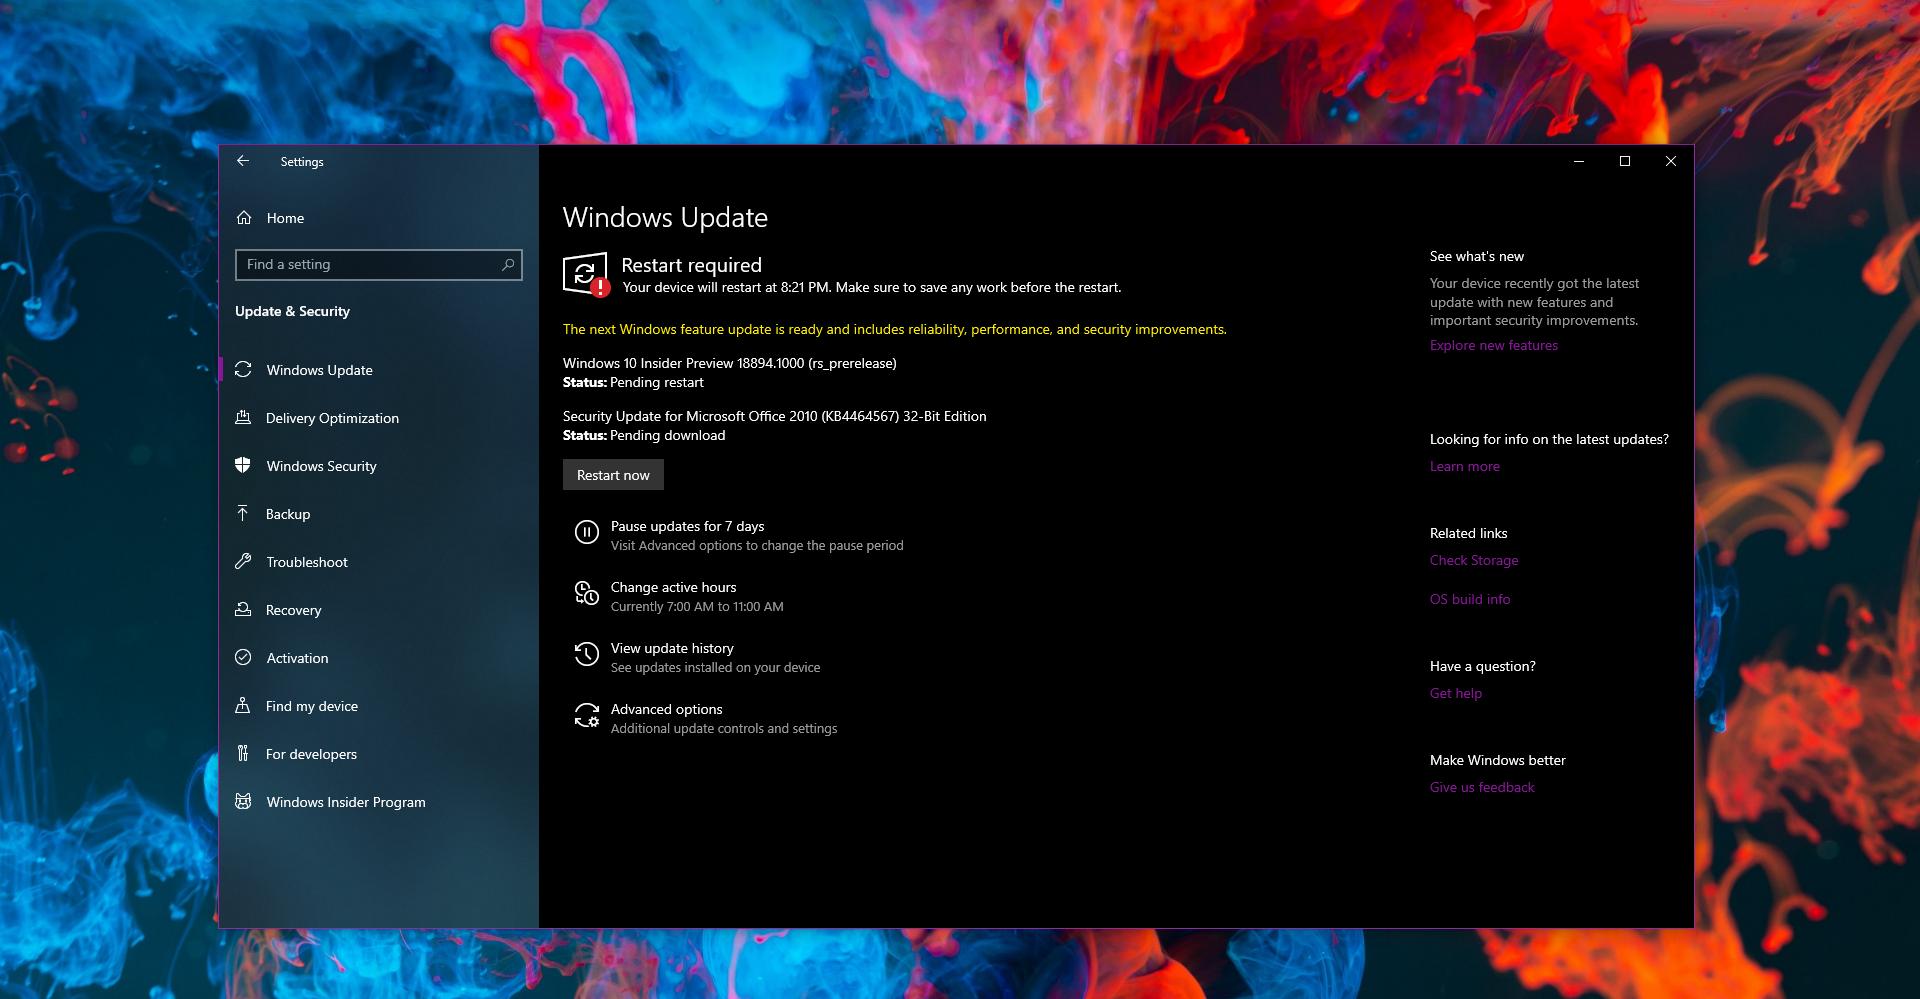Click the yellow feature update notice
This screenshot has width=1920, height=999.
pos(894,329)
